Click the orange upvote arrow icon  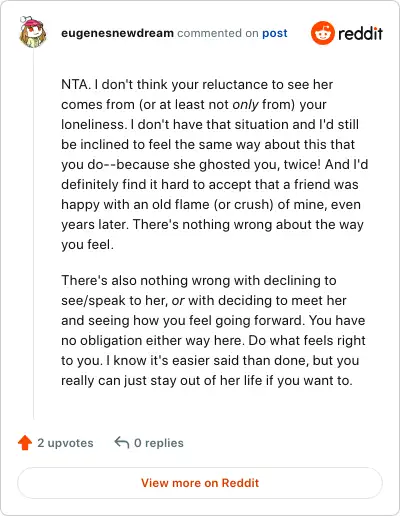25,443
